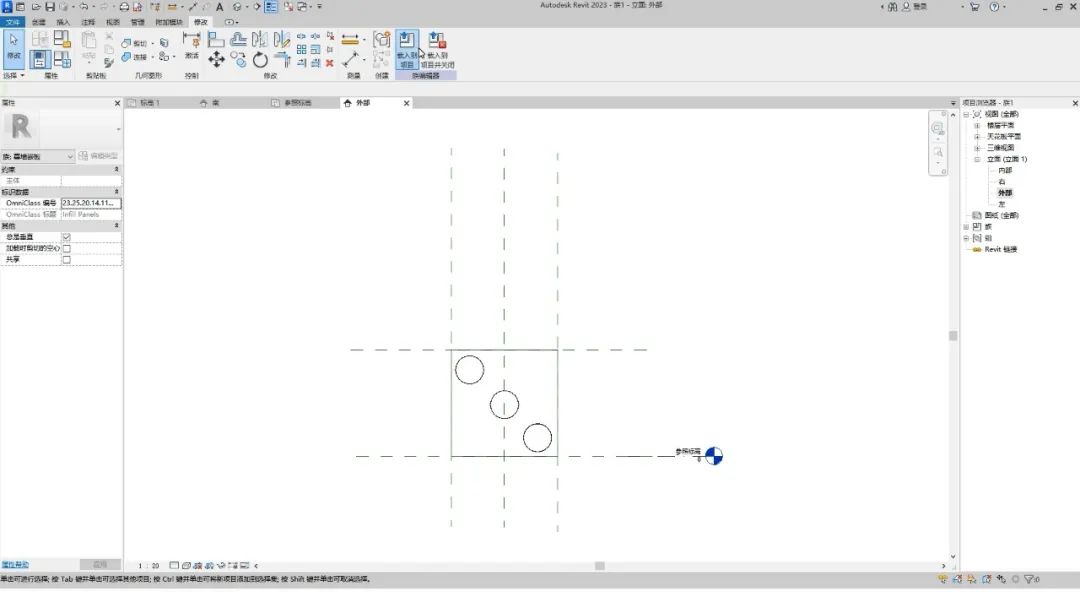Collapse the Elevations (Elevation 1) node
The width and height of the screenshot is (1080, 608).
point(977,159)
